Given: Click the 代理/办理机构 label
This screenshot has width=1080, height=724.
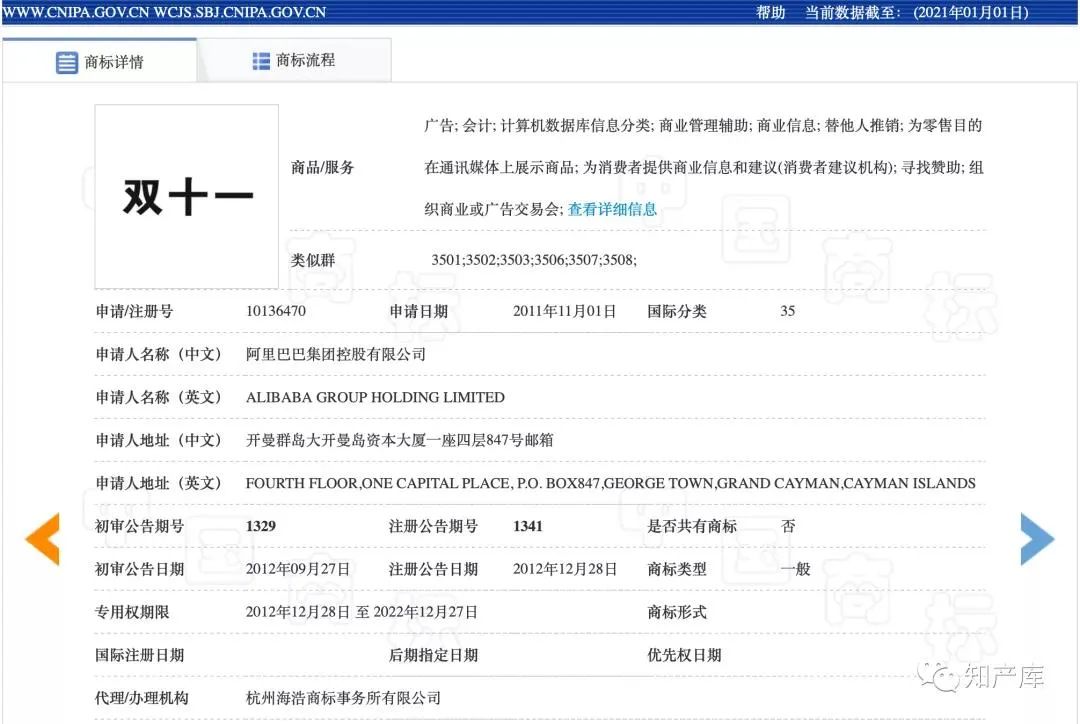Looking at the screenshot, I should 142,698.
